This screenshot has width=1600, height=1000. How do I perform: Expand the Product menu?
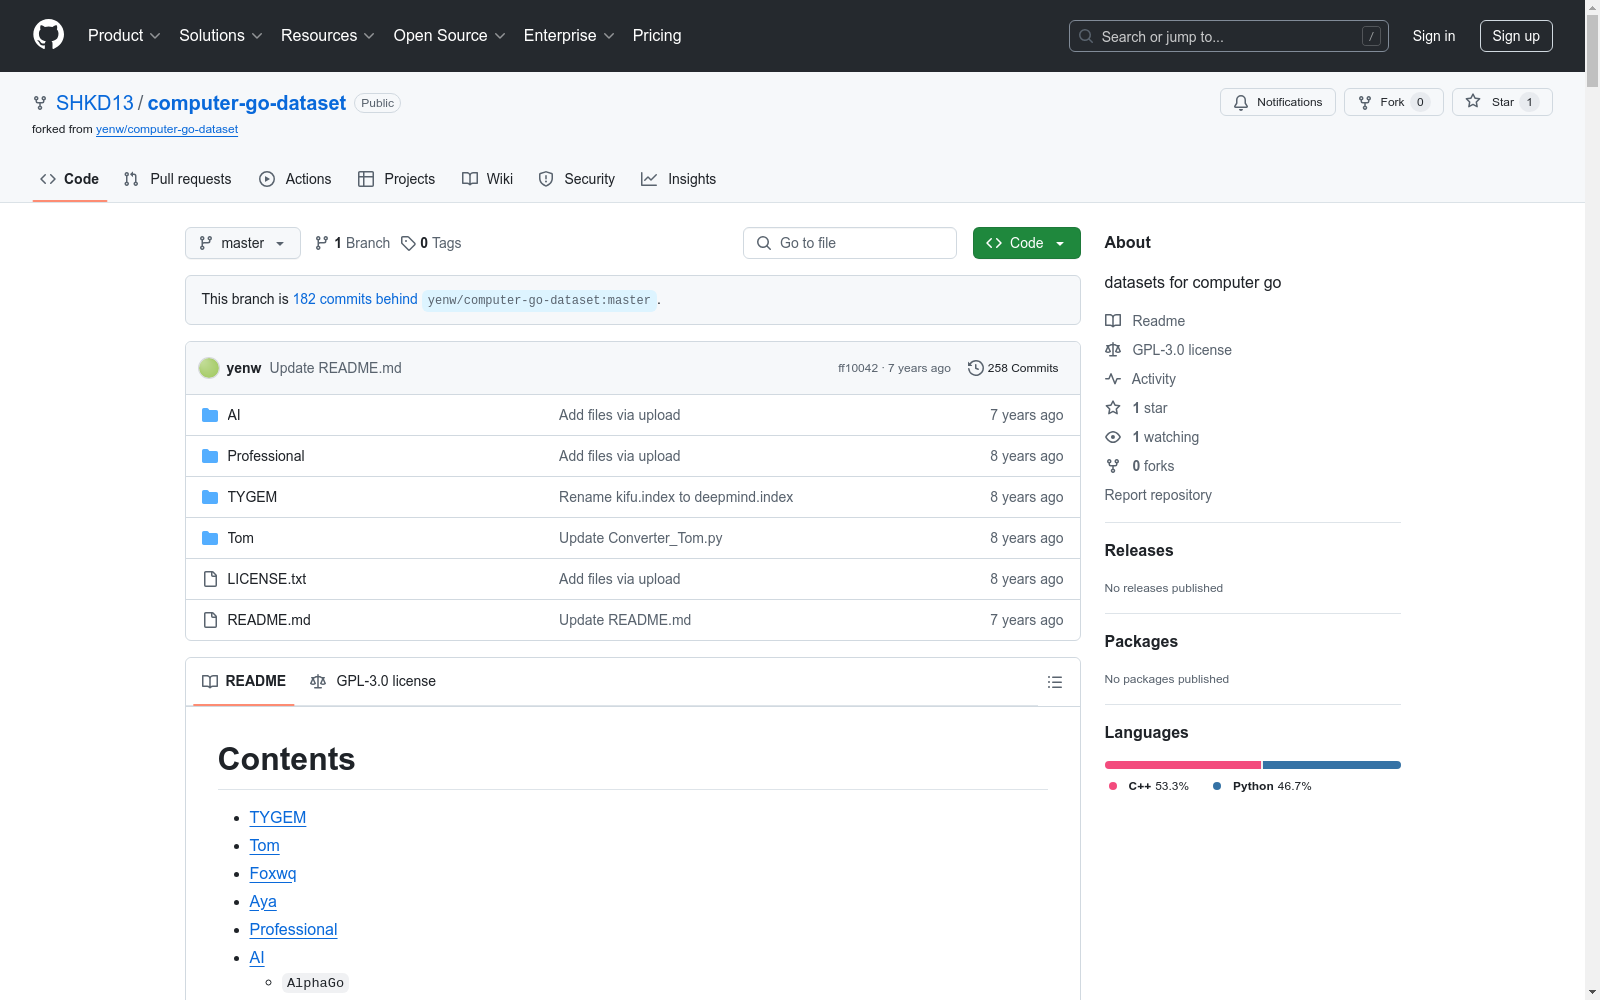pos(124,35)
